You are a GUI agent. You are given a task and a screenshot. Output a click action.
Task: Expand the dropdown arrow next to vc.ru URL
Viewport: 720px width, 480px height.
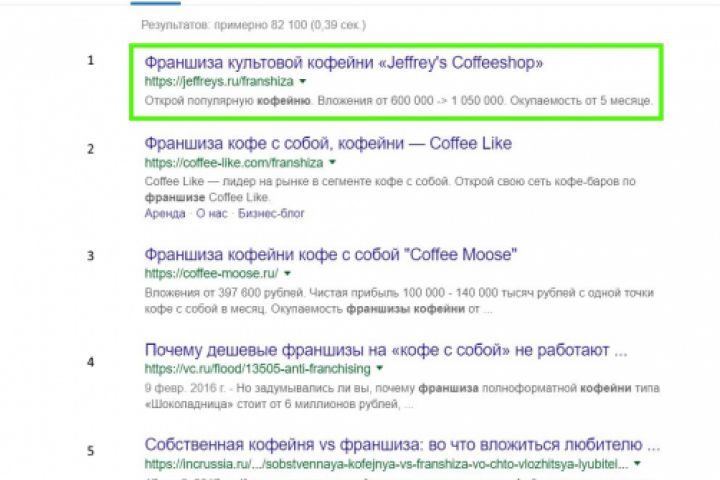click(x=380, y=368)
